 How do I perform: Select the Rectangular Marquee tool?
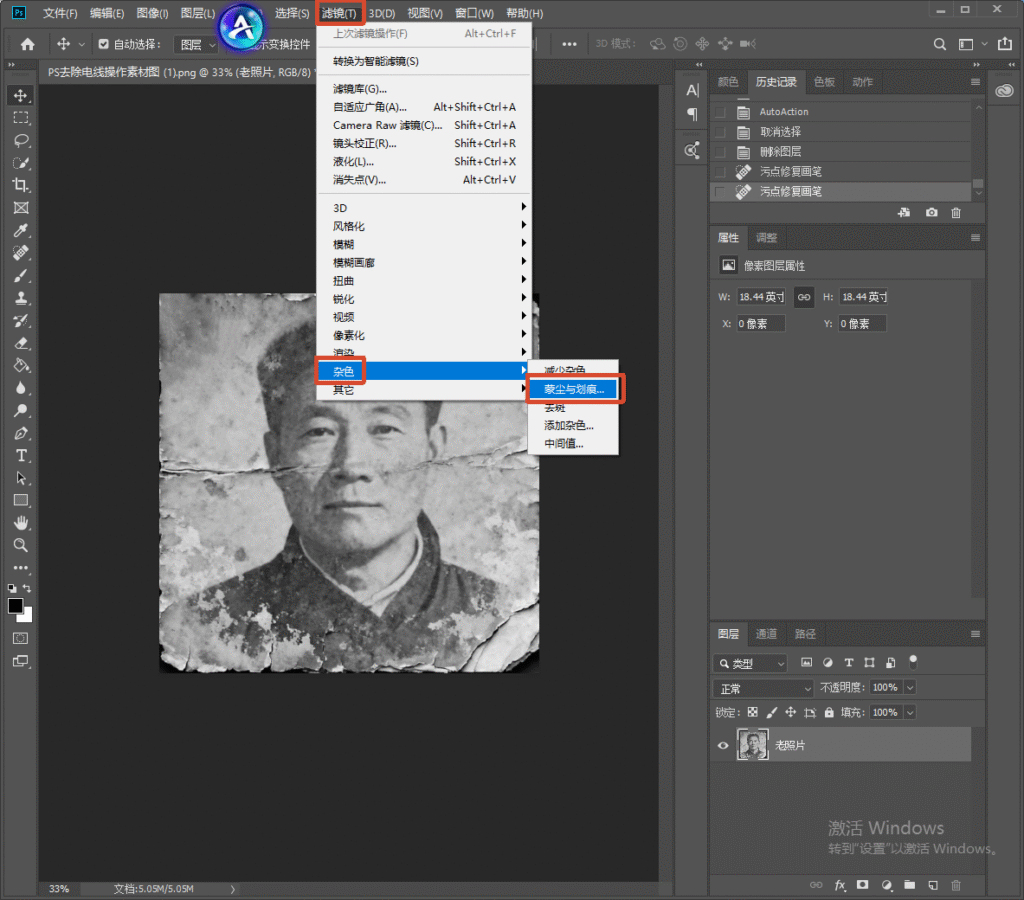[x=21, y=118]
